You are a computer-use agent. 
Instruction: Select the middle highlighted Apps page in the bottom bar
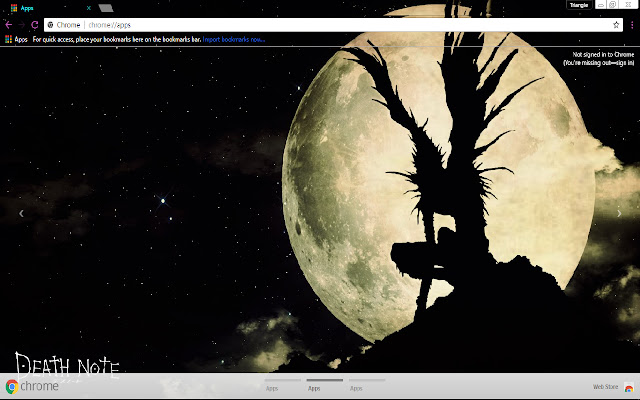pyautogui.click(x=314, y=386)
